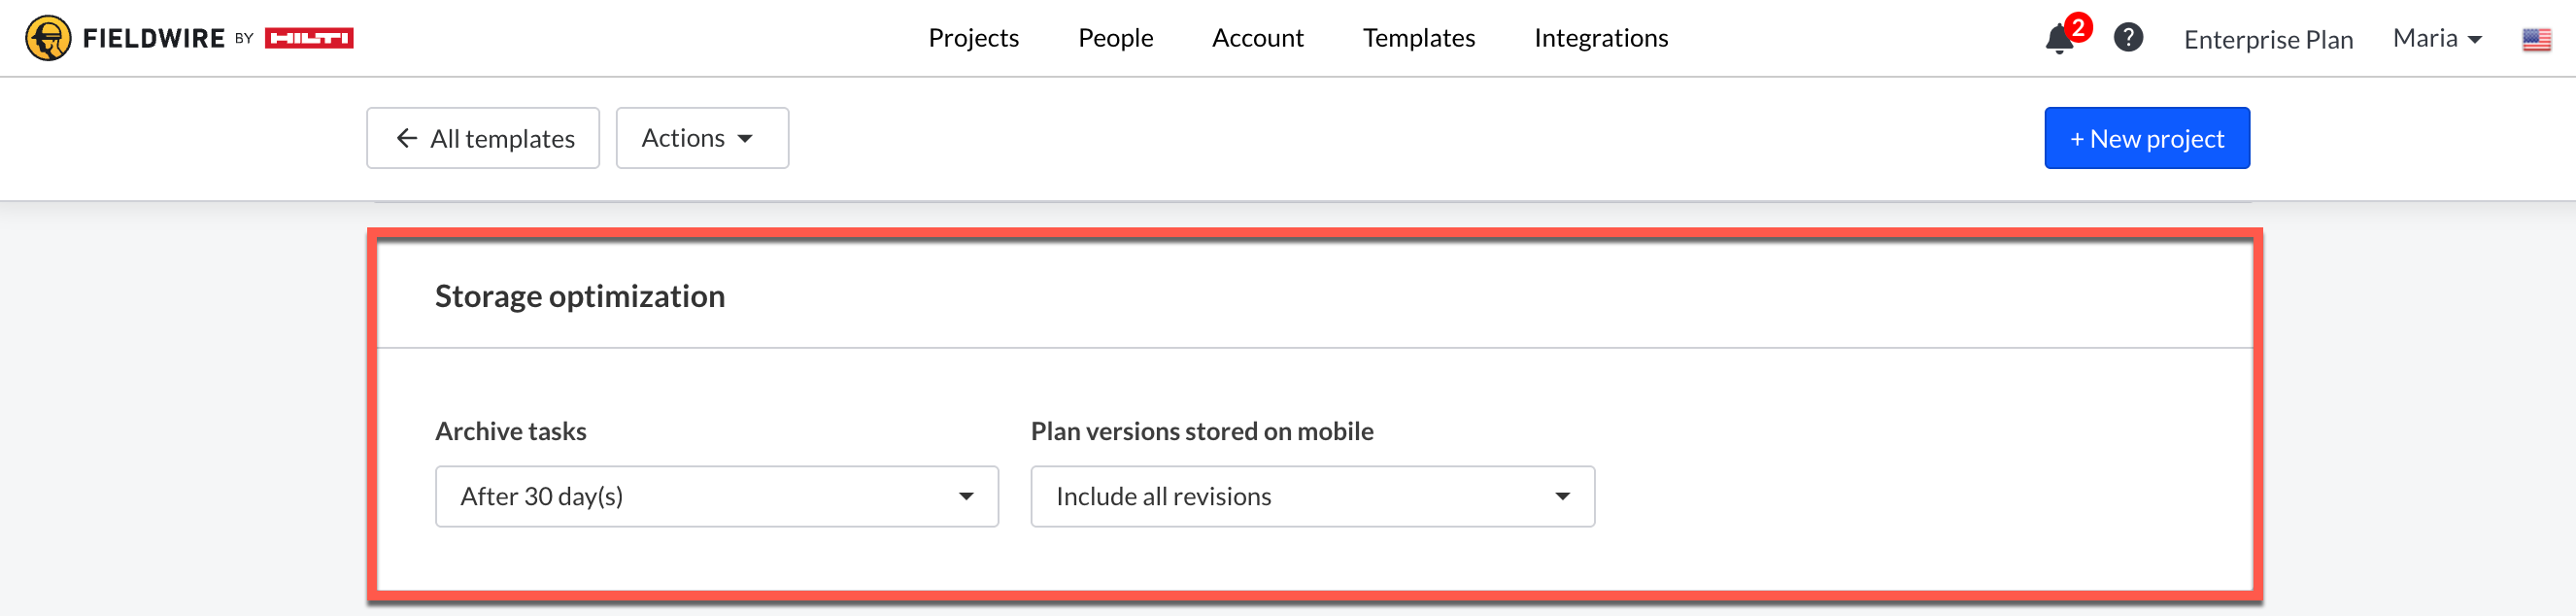Click the Enterprise Plan link
Screen dimensions: 2576x616
[x=2267, y=40]
